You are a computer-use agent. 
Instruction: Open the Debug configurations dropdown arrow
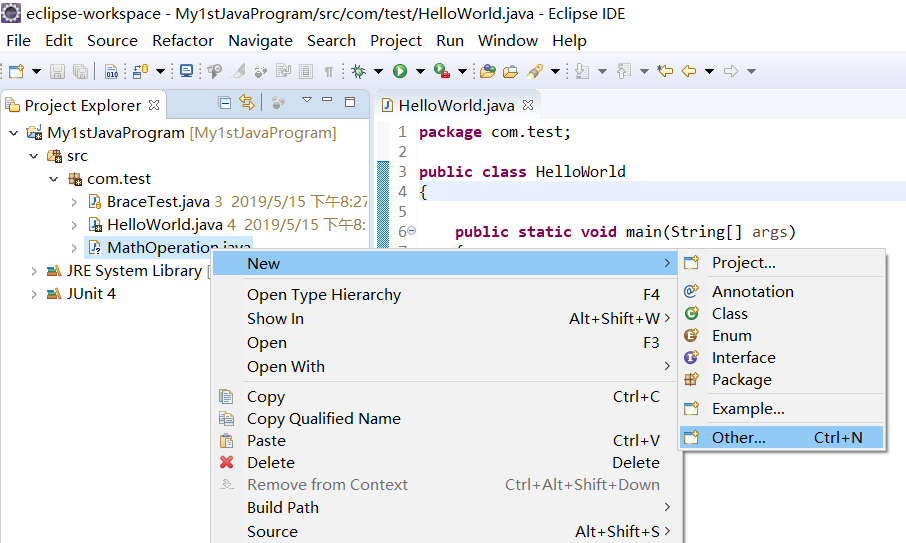[378, 72]
